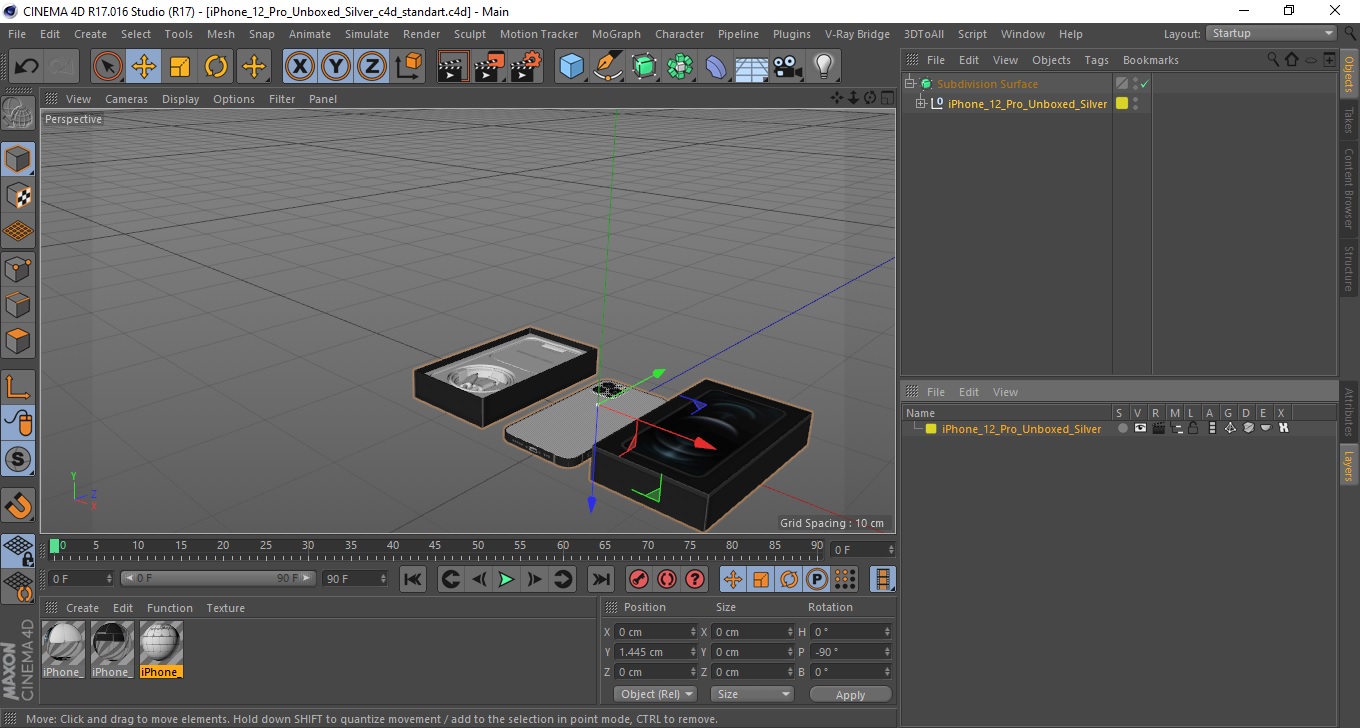The height and width of the screenshot is (728, 1360).
Task: Activate the Rotate tool
Action: [216, 67]
